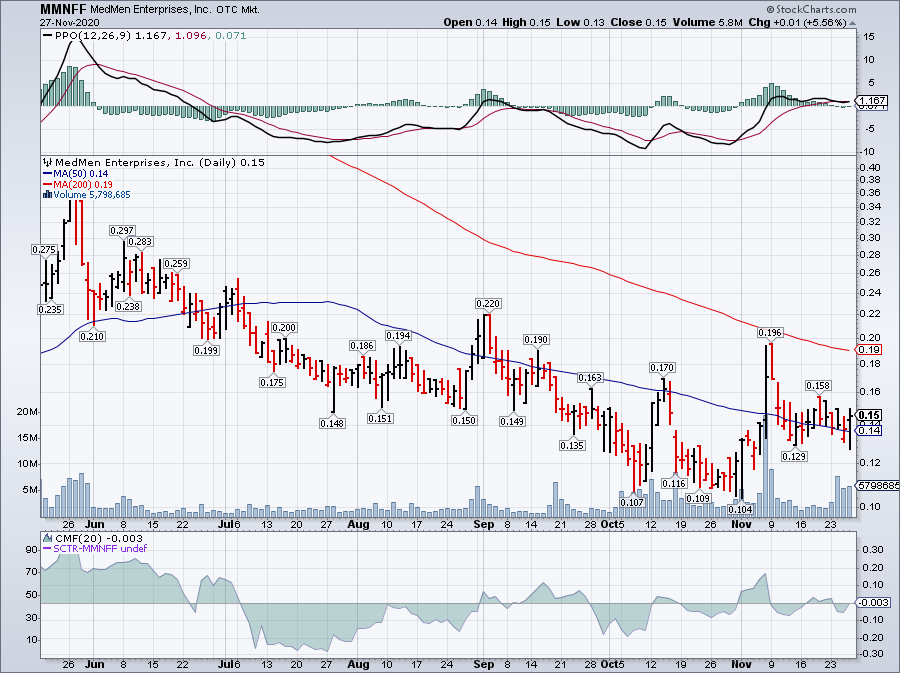Click the 0.196 November high label
The height and width of the screenshot is (673, 900).
[770, 333]
